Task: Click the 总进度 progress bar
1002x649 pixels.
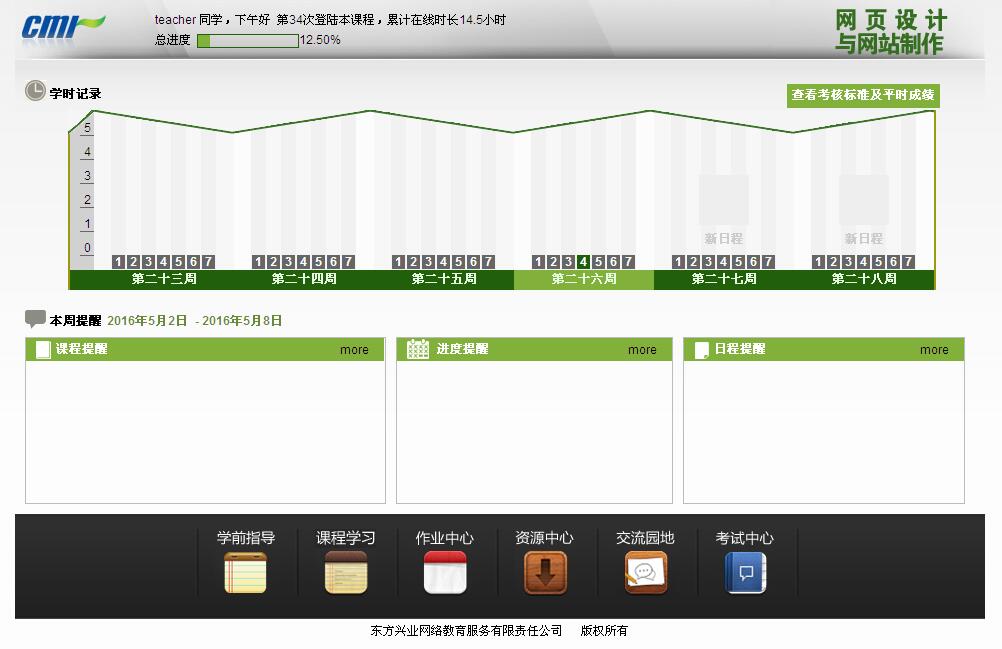Action: point(248,41)
